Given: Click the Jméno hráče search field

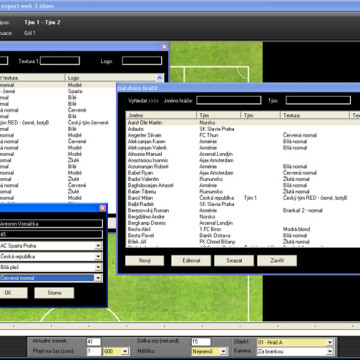Looking at the screenshot, I should [229, 100].
